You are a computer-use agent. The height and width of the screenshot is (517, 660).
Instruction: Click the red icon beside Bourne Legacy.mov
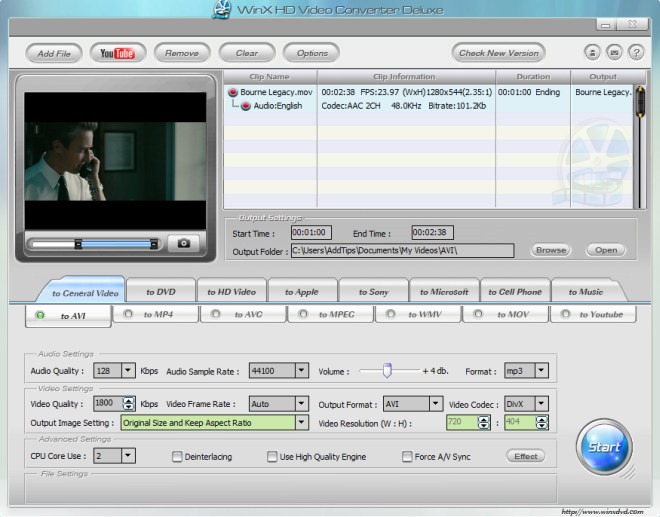[x=233, y=92]
